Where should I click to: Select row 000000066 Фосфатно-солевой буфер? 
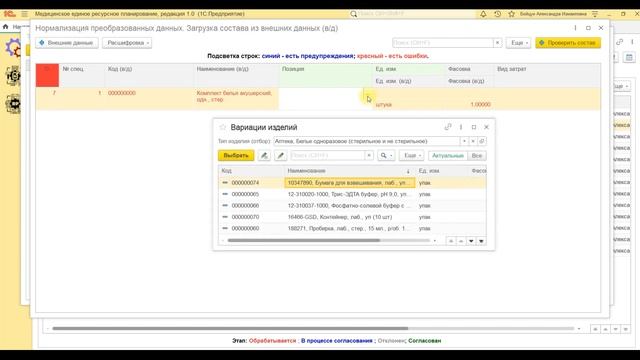click(352, 206)
